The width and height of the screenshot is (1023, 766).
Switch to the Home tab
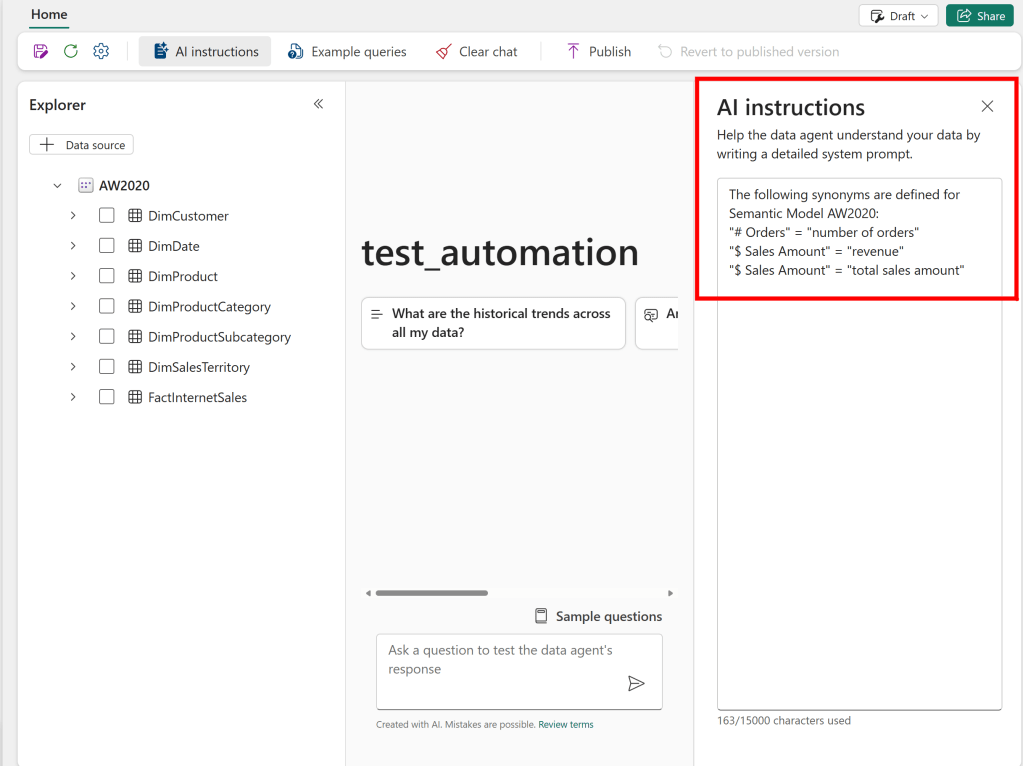point(49,15)
